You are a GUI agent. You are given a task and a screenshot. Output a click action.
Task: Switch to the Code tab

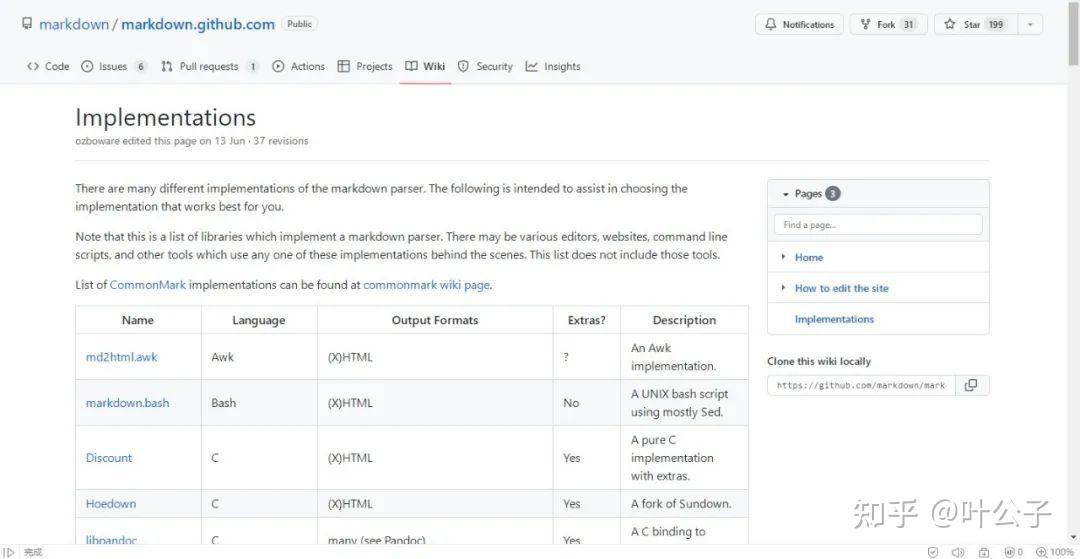(x=48, y=66)
